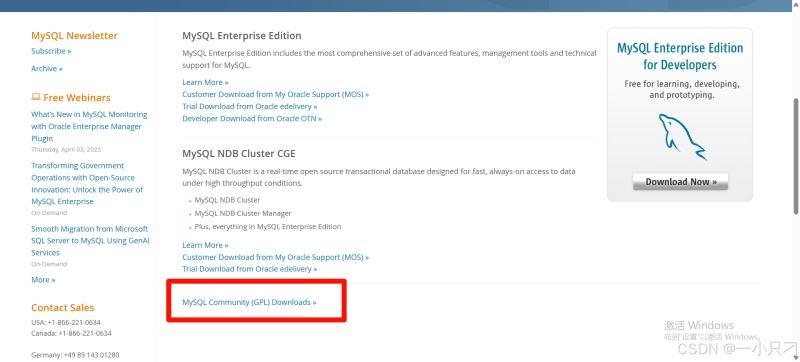Open Enterprise Edition Customer Download from MOS

click(x=276, y=94)
